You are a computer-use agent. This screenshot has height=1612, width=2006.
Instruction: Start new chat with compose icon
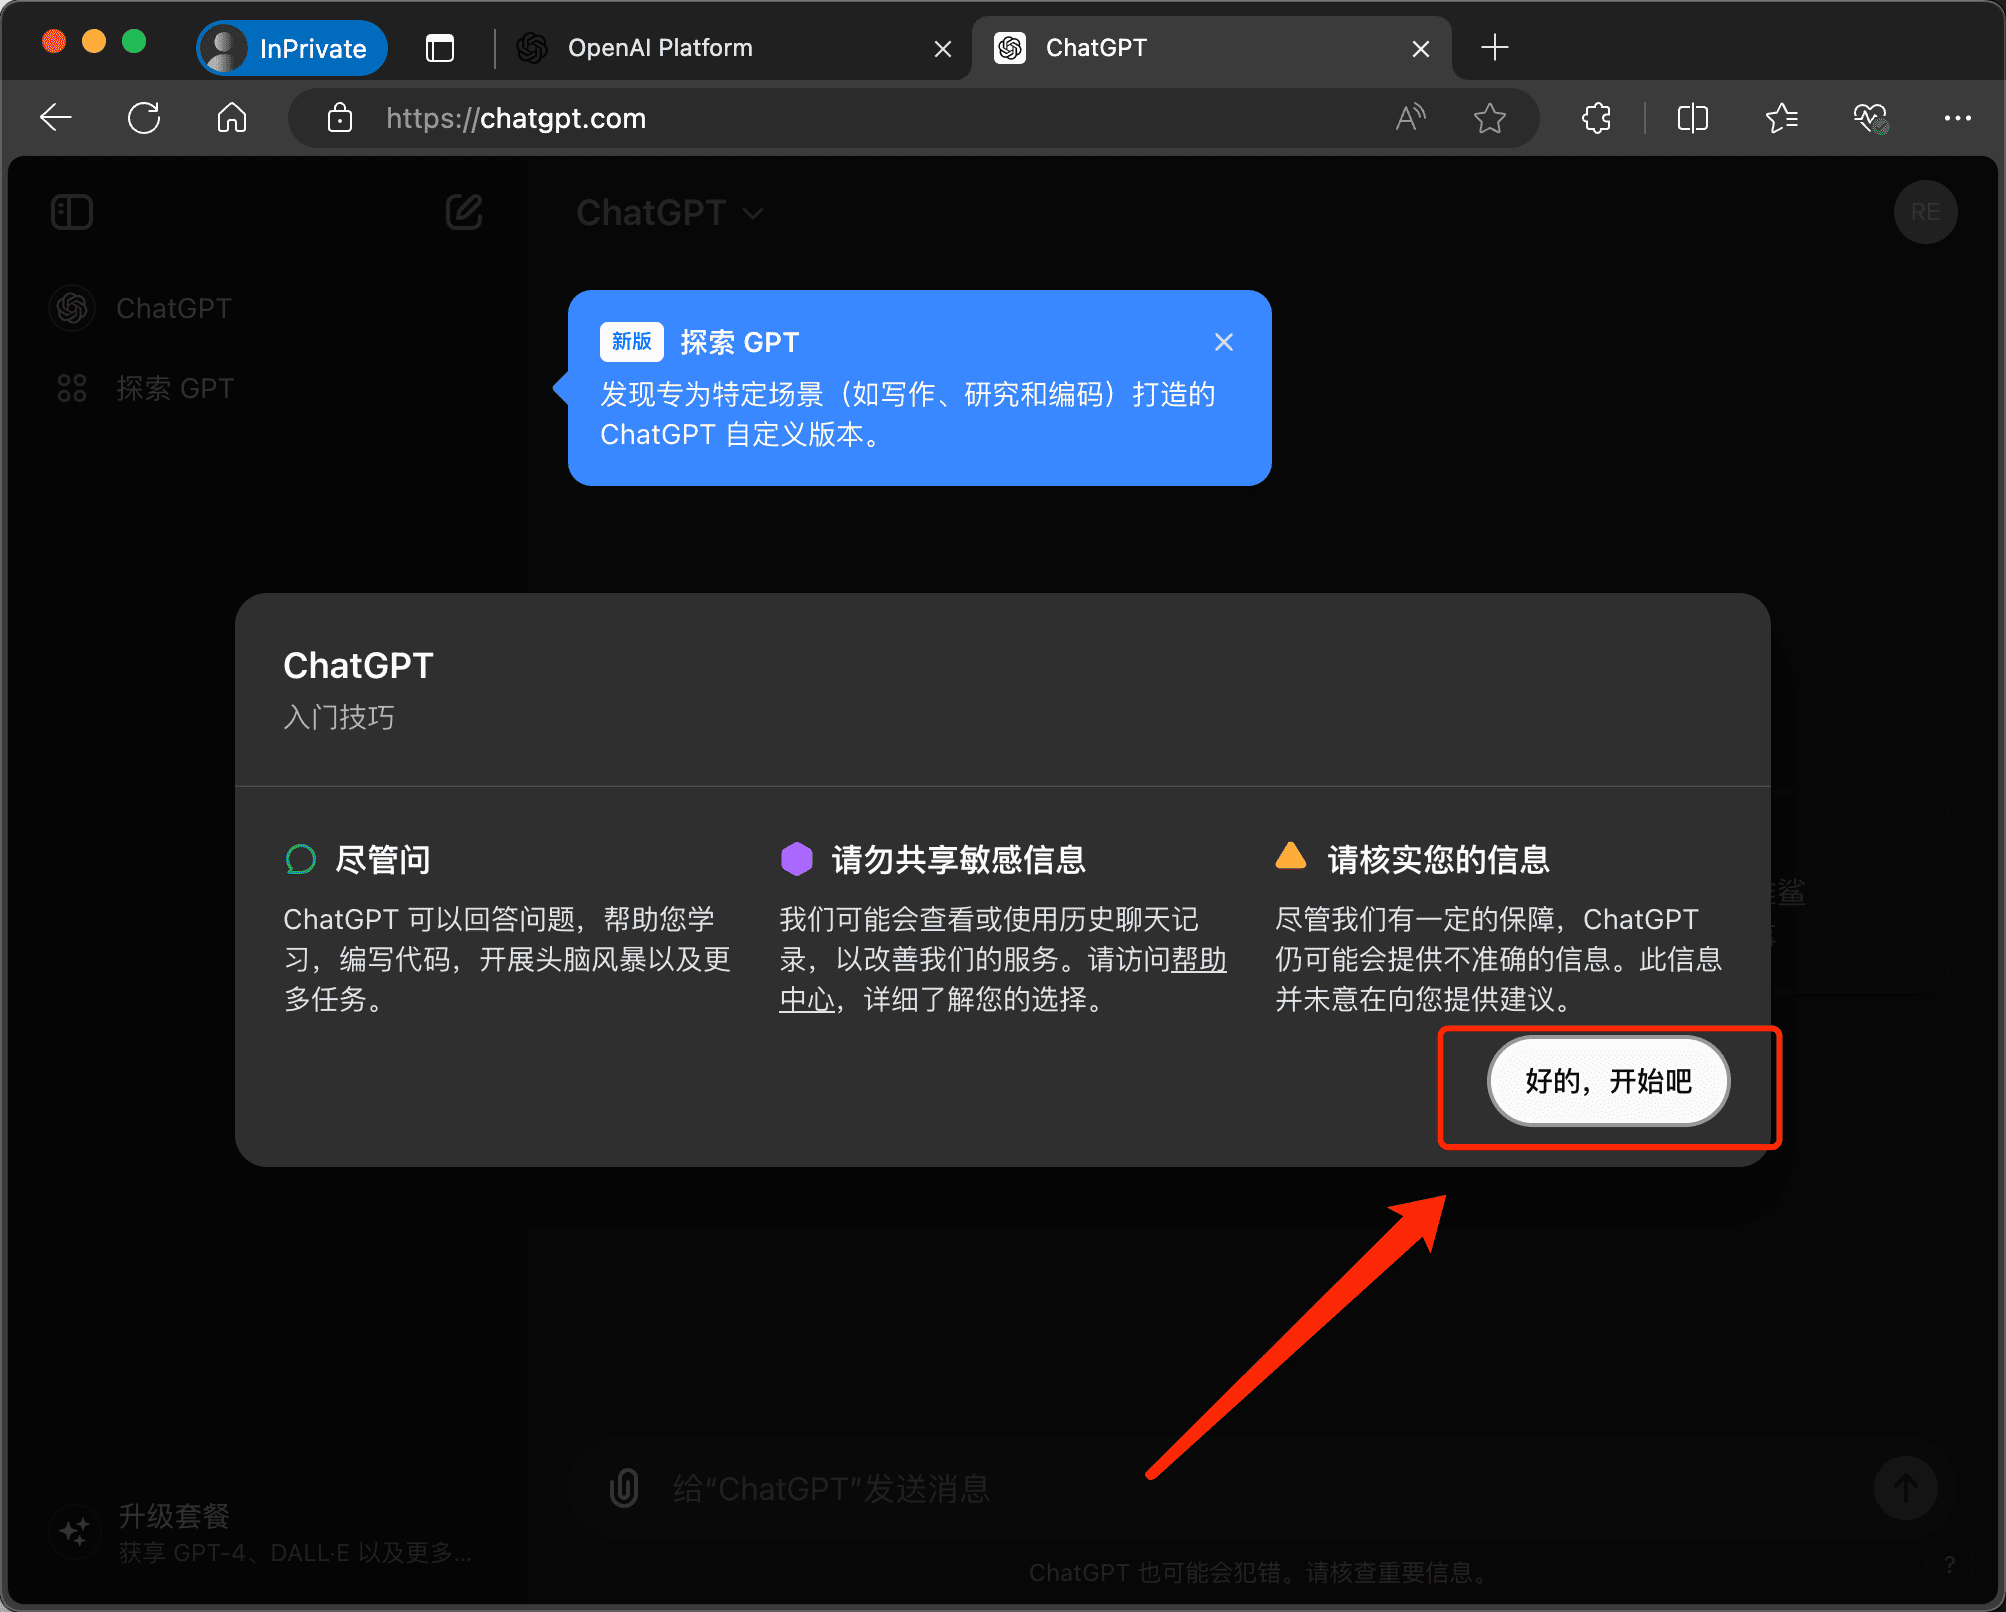pyautogui.click(x=464, y=212)
